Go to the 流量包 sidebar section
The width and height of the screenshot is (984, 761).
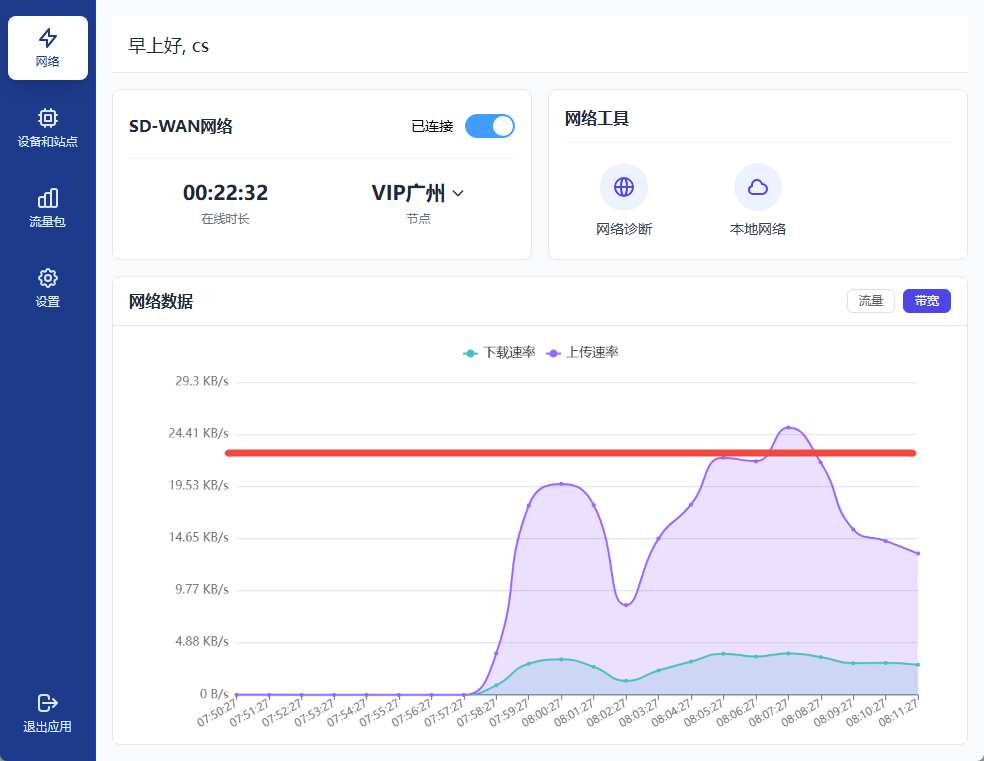48,208
